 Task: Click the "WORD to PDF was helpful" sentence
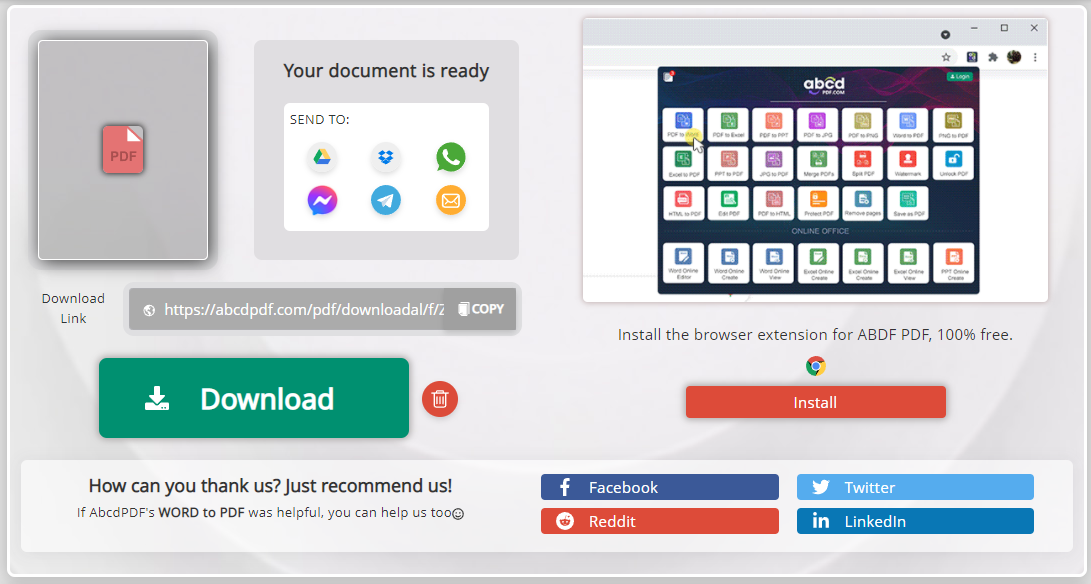click(x=270, y=513)
